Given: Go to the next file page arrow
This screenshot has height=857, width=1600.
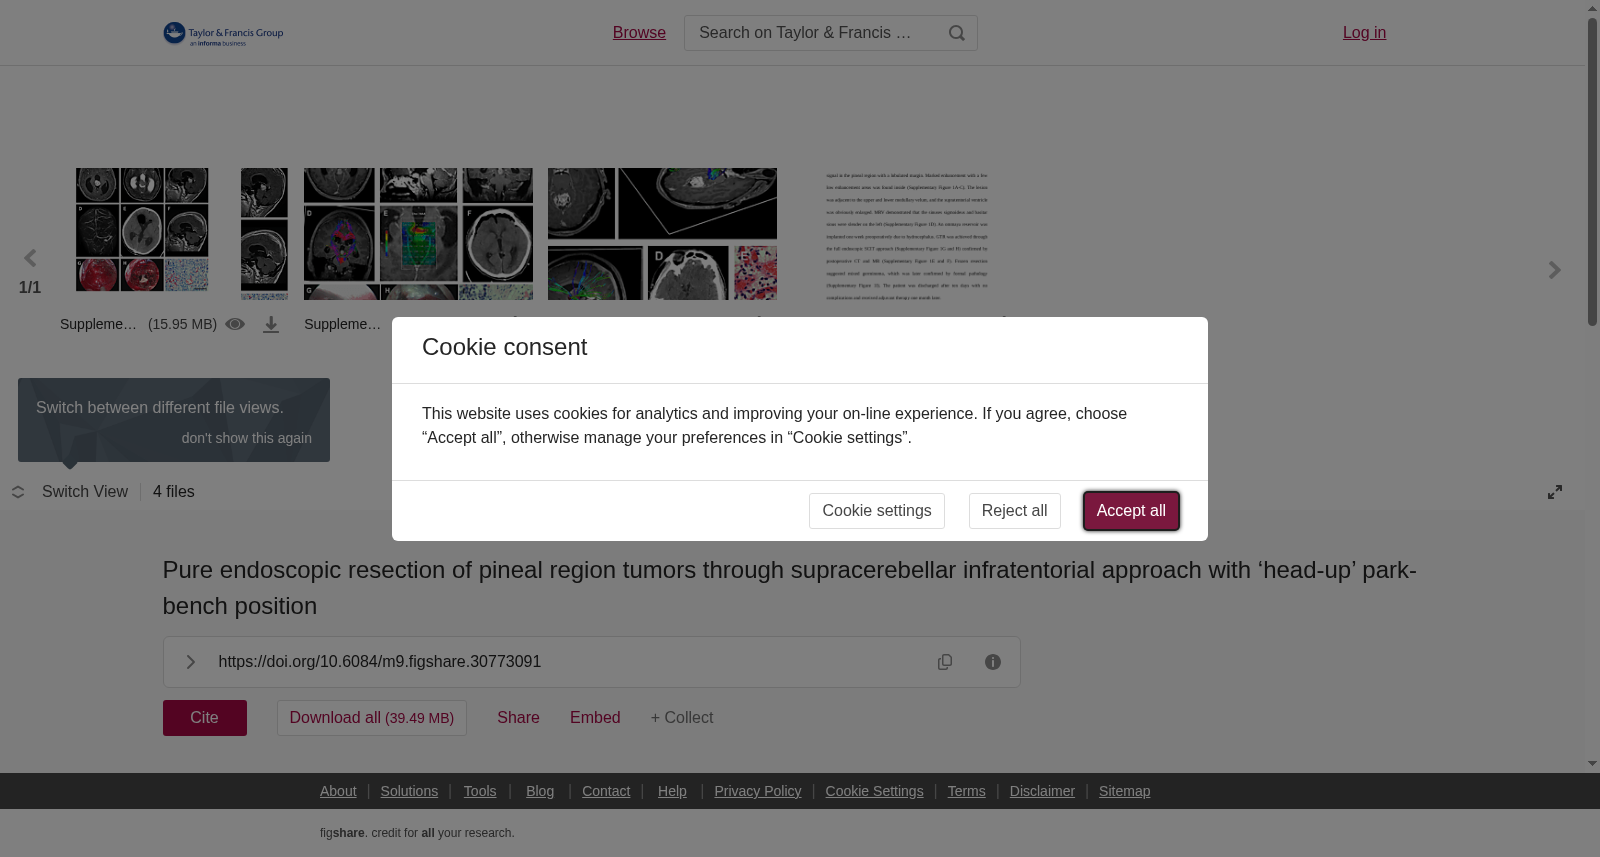Looking at the screenshot, I should coord(1554,270).
